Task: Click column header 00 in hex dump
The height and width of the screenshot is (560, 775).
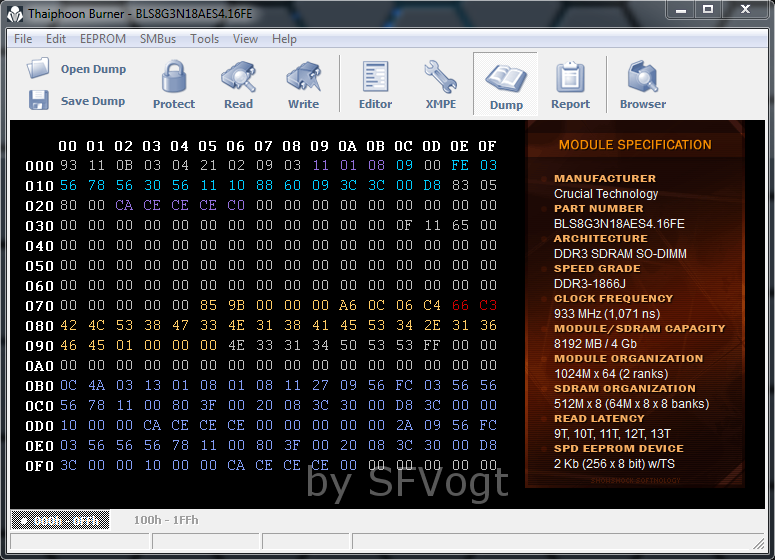Action: tap(68, 146)
